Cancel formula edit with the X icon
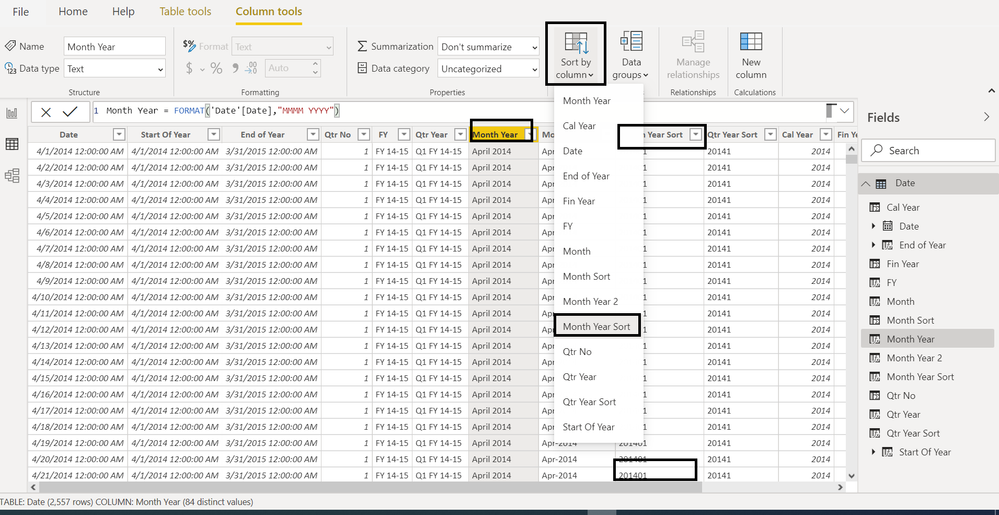The width and height of the screenshot is (999, 515). click(46, 113)
